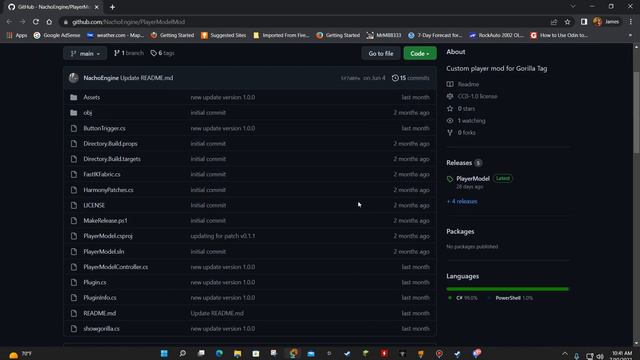The width and height of the screenshot is (640, 360).
Task: Open the Chrome three-dot menu
Action: [631, 22]
